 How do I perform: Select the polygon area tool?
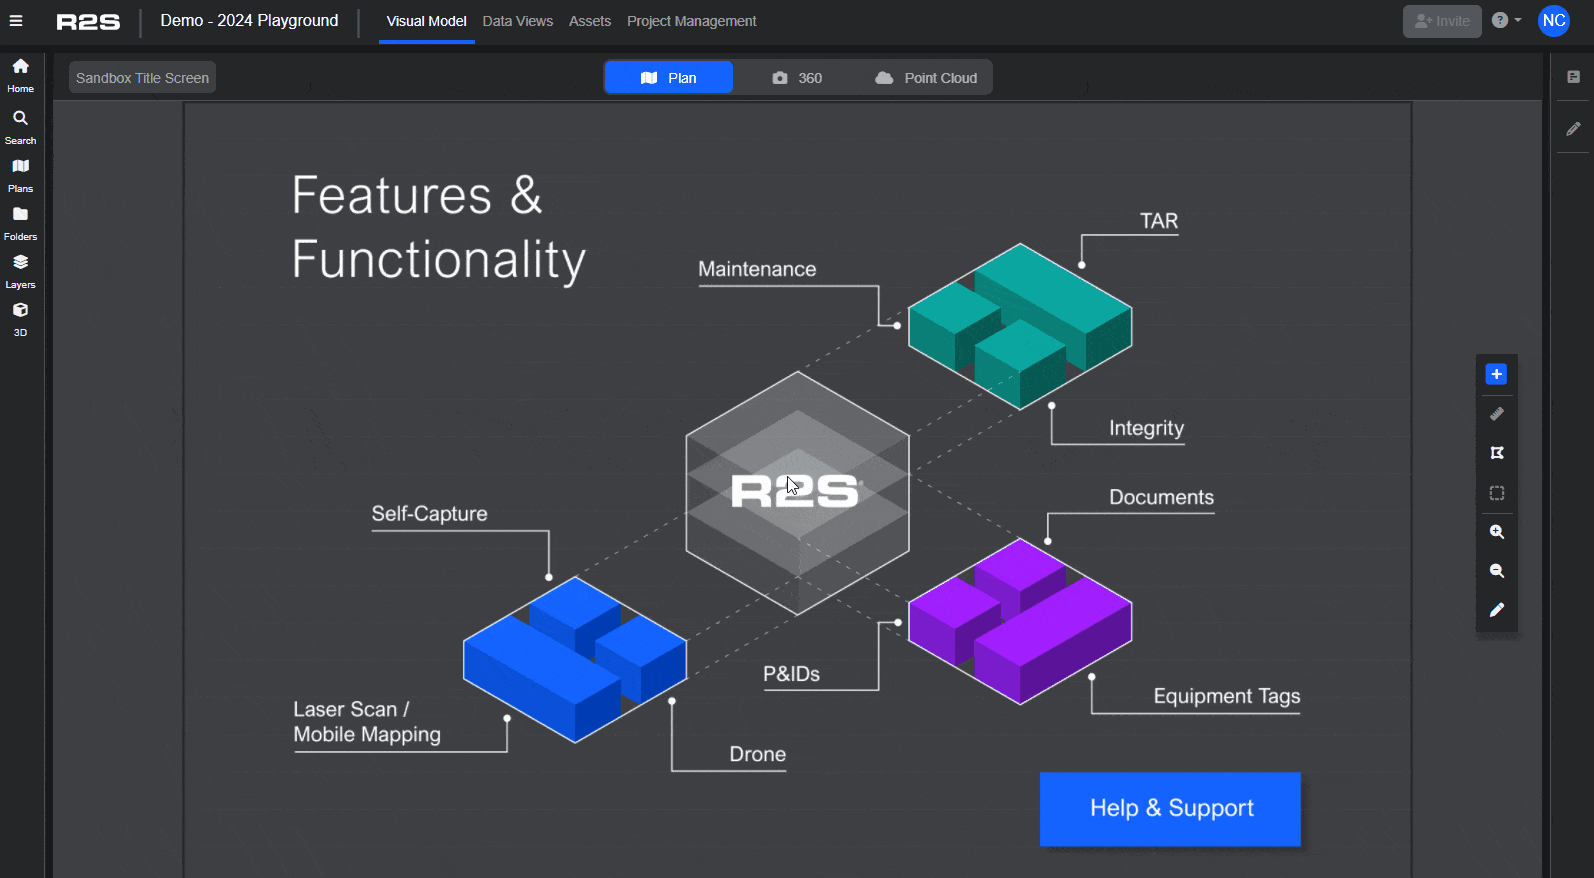pos(1496,453)
